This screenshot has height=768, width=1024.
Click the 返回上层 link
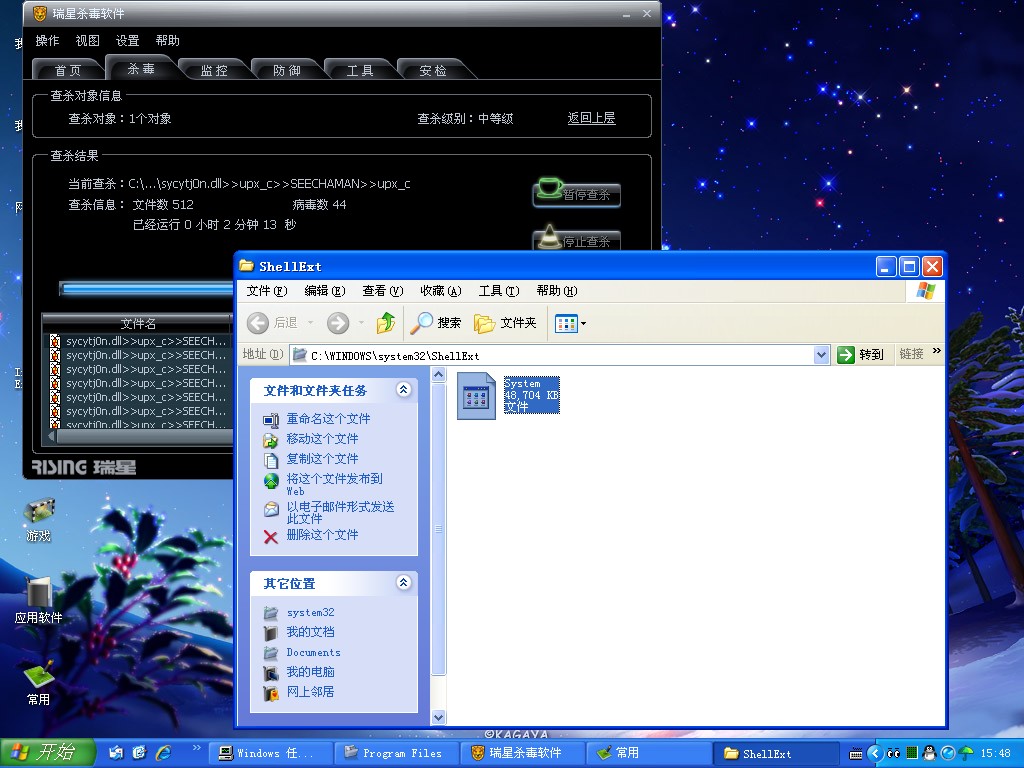coord(591,118)
